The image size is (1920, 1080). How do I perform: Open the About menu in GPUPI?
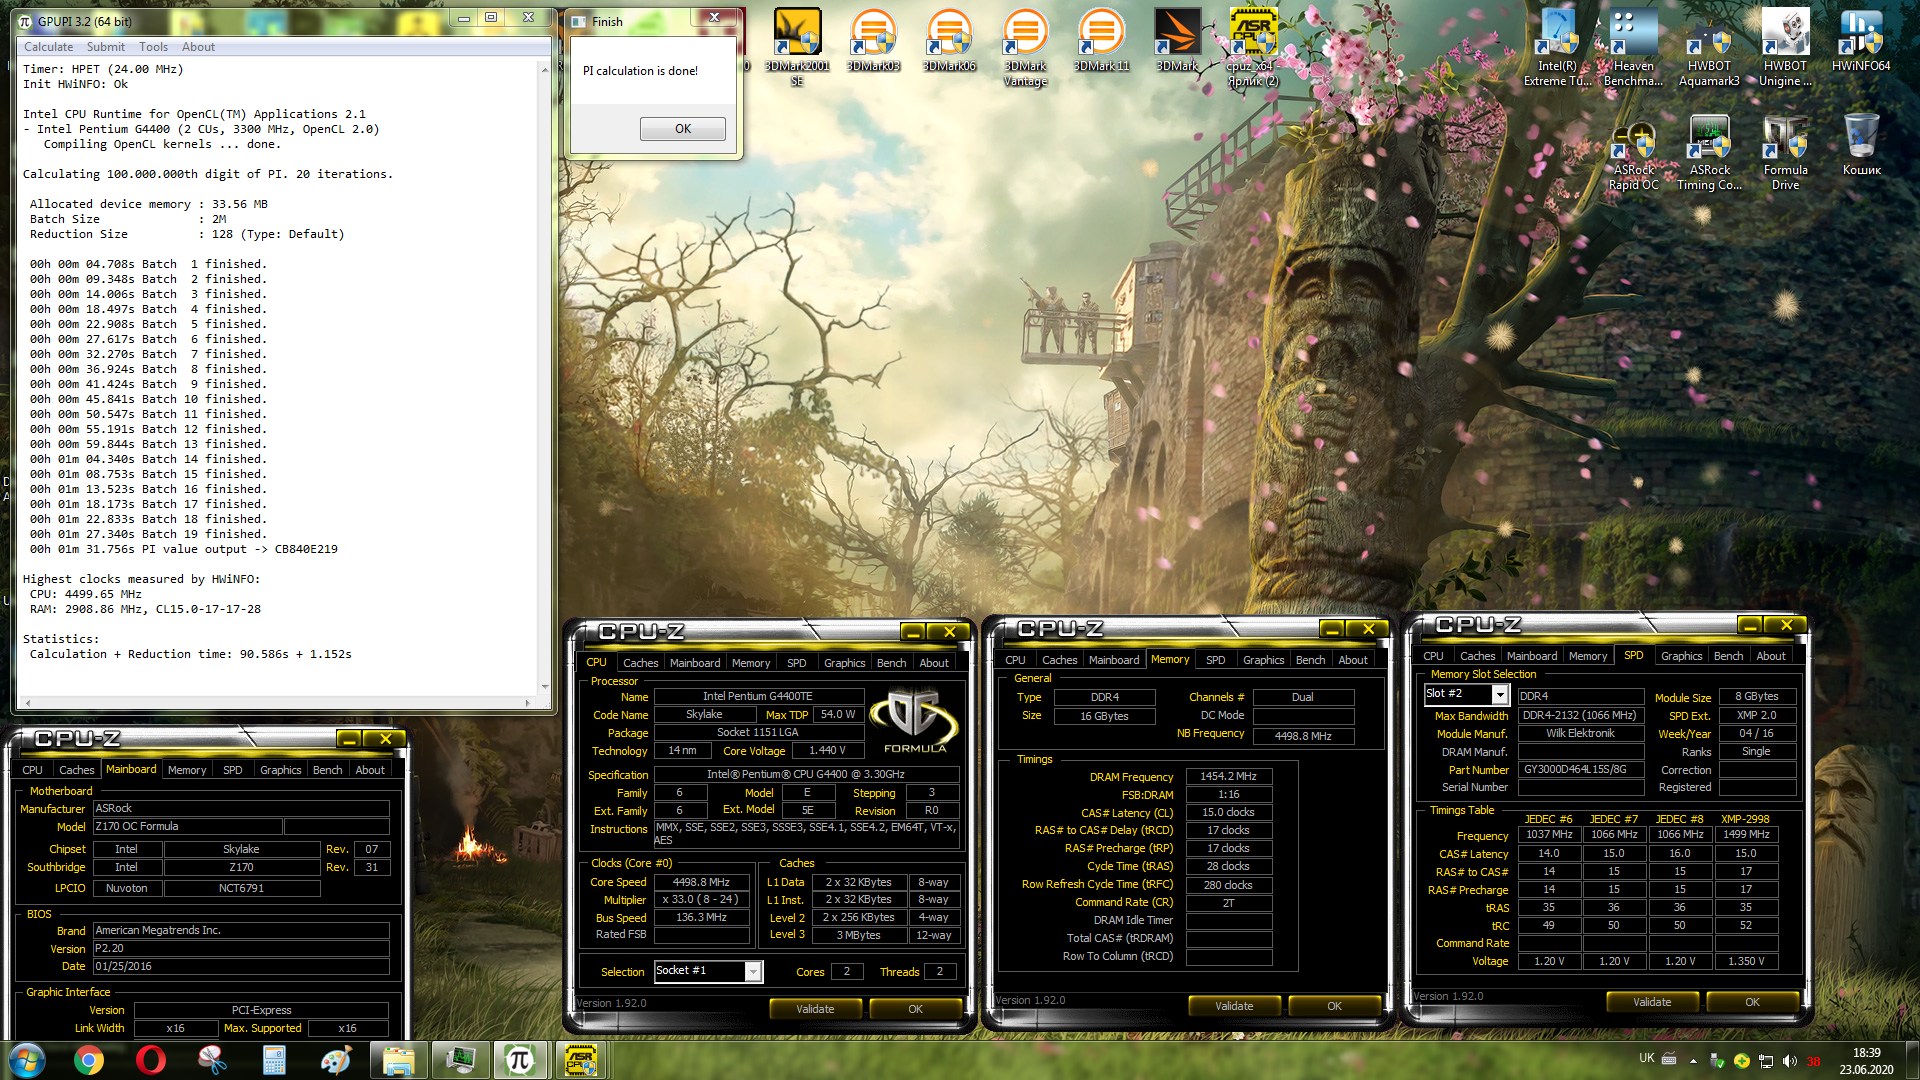[x=198, y=47]
